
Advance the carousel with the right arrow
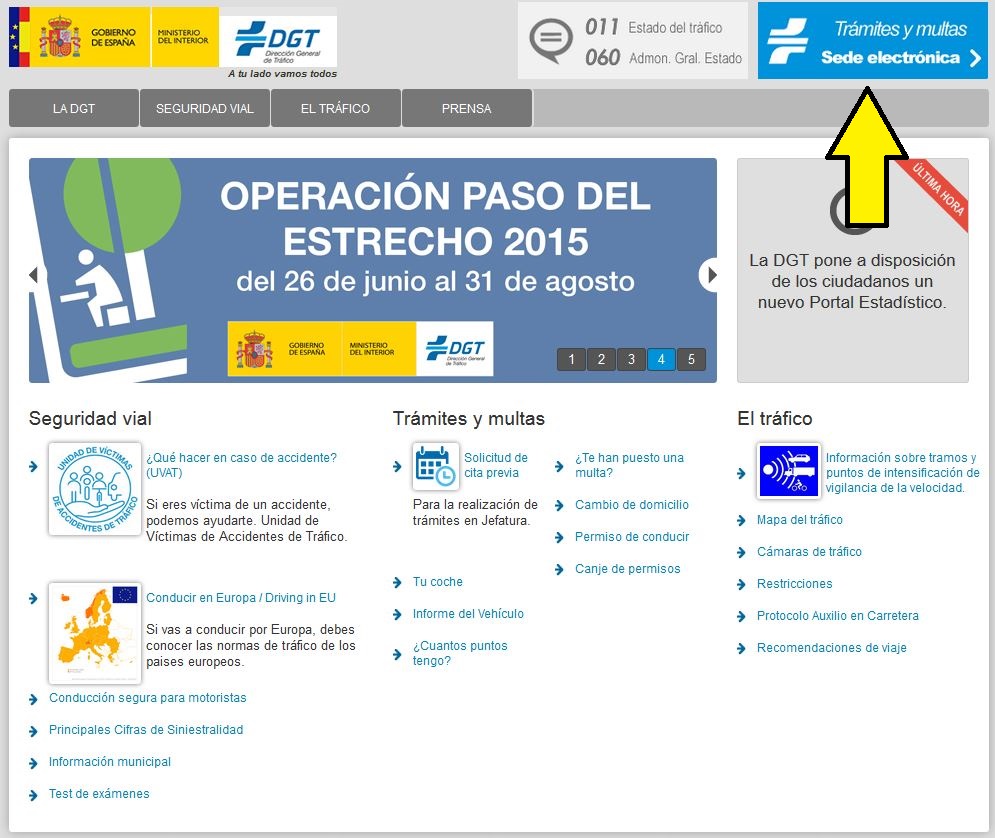coord(710,273)
